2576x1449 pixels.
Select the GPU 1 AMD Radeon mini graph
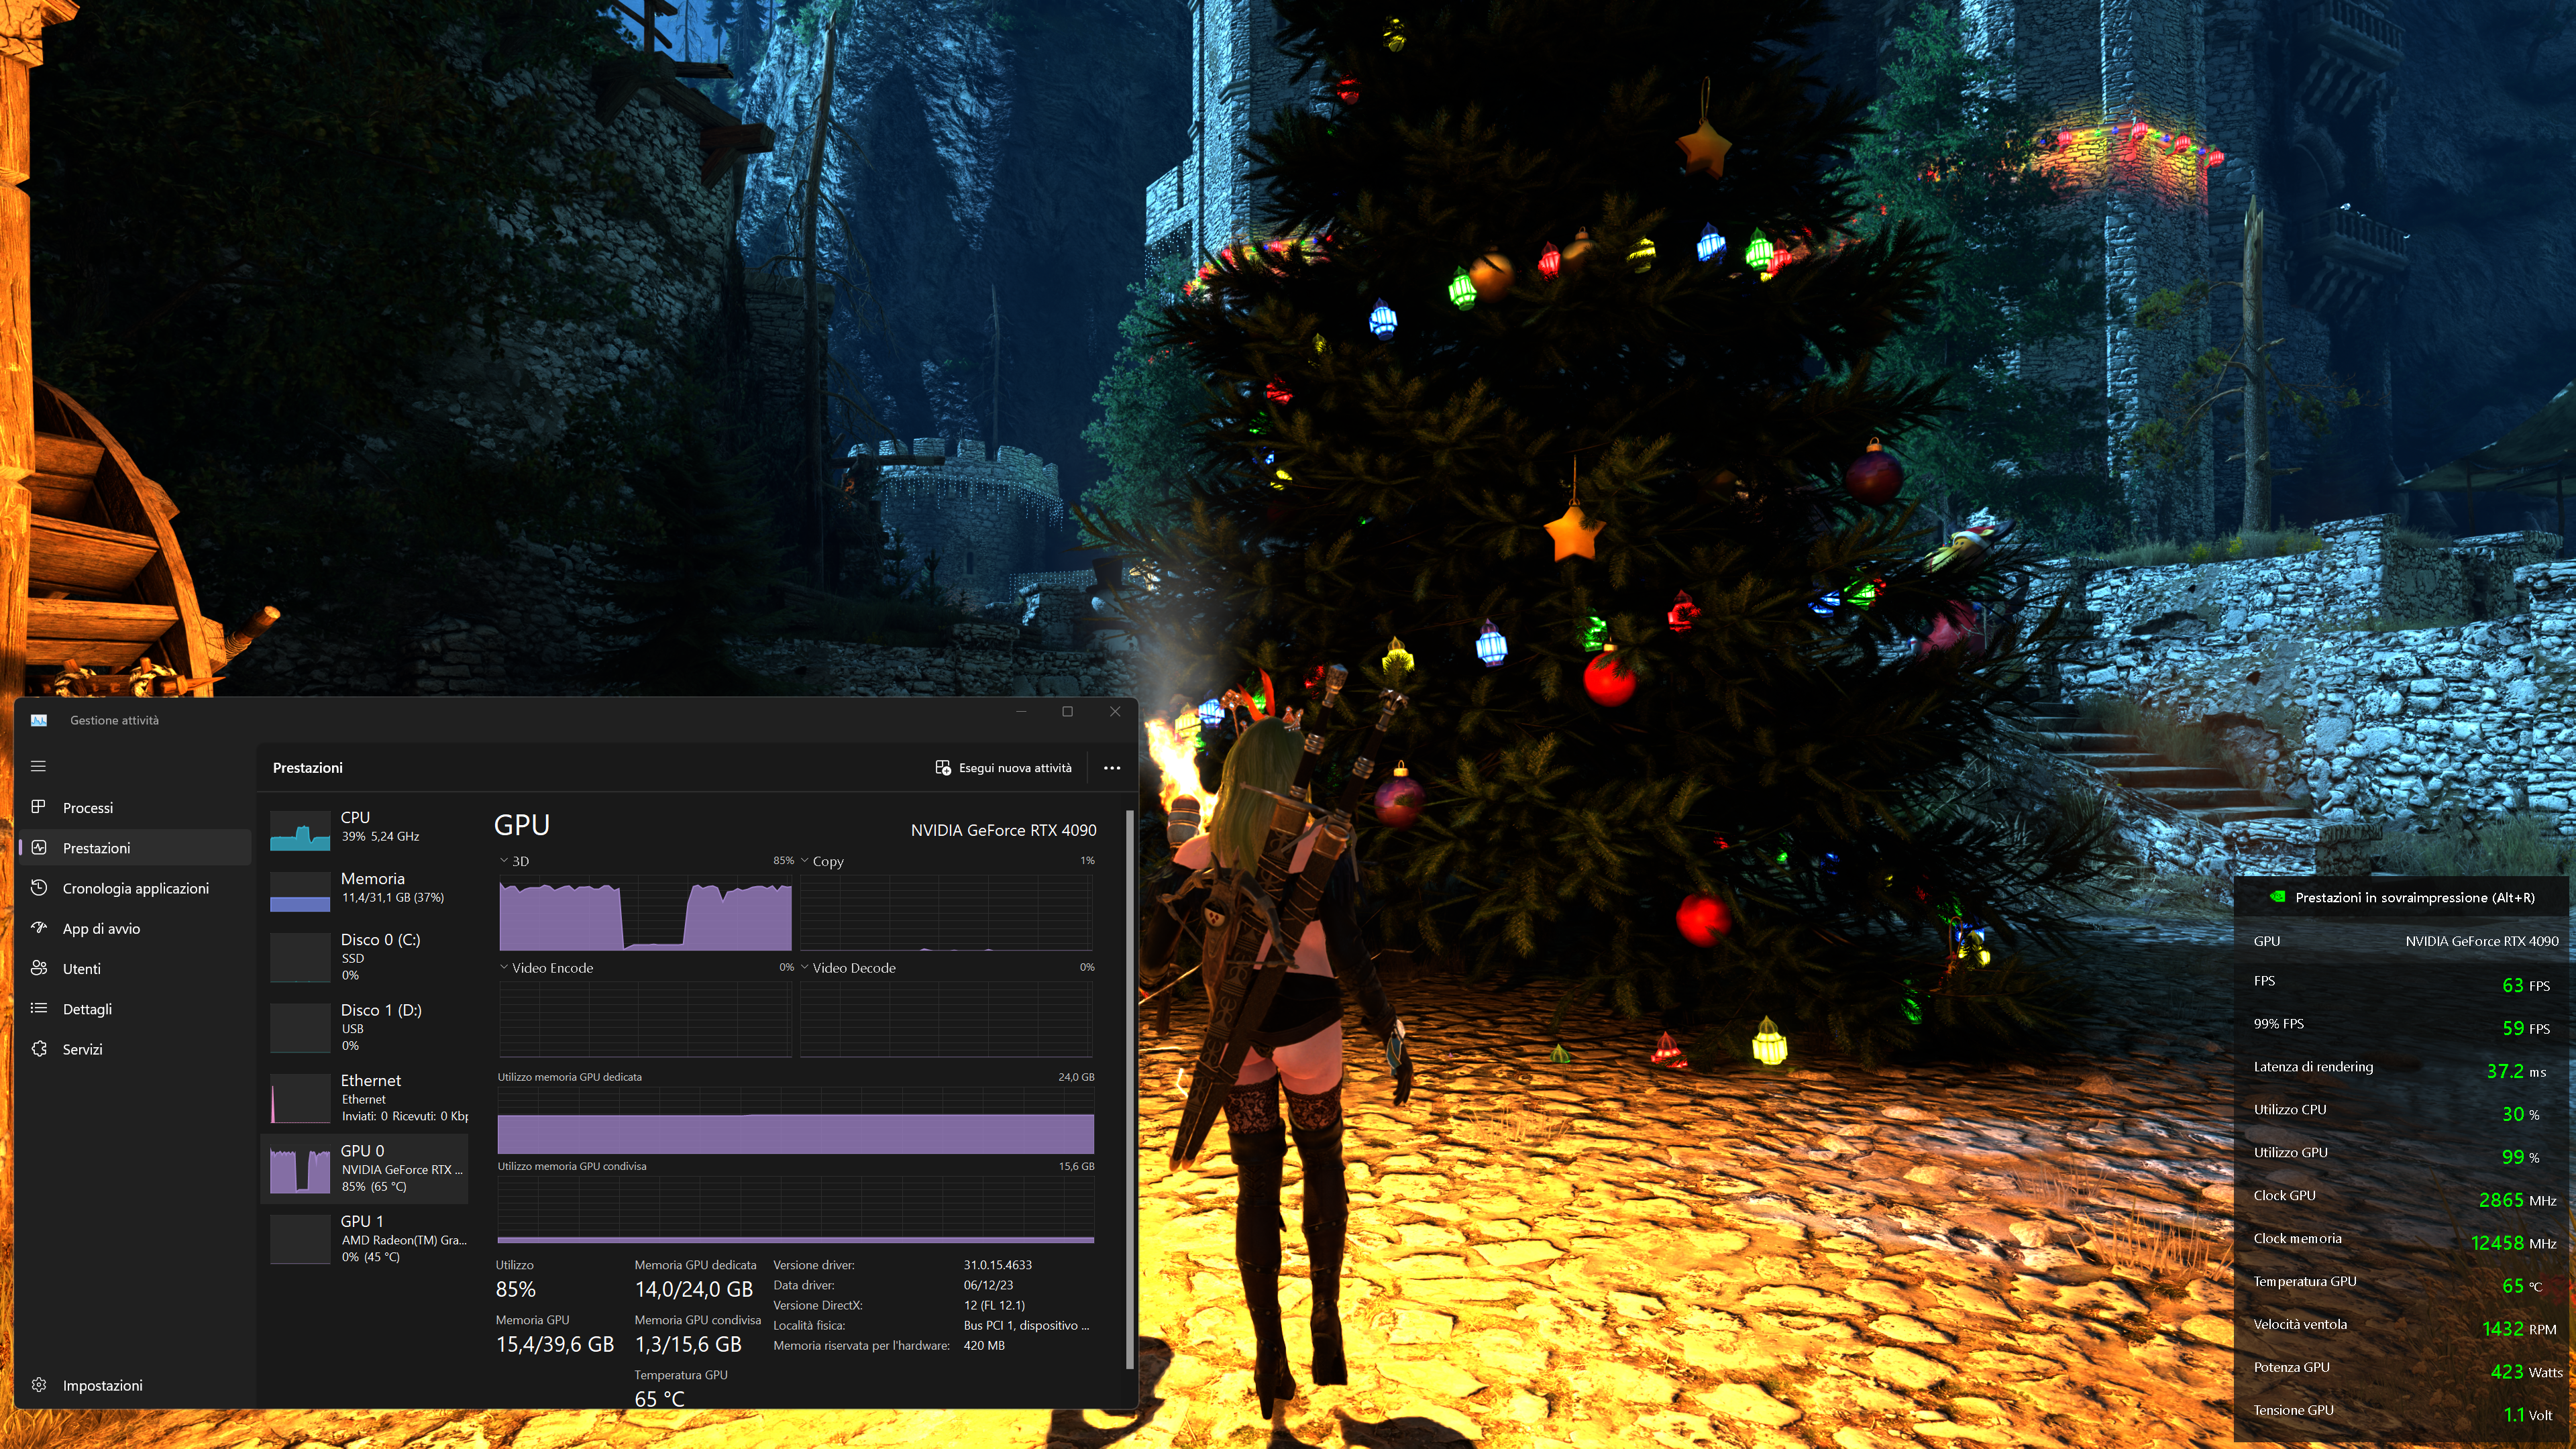299,1239
